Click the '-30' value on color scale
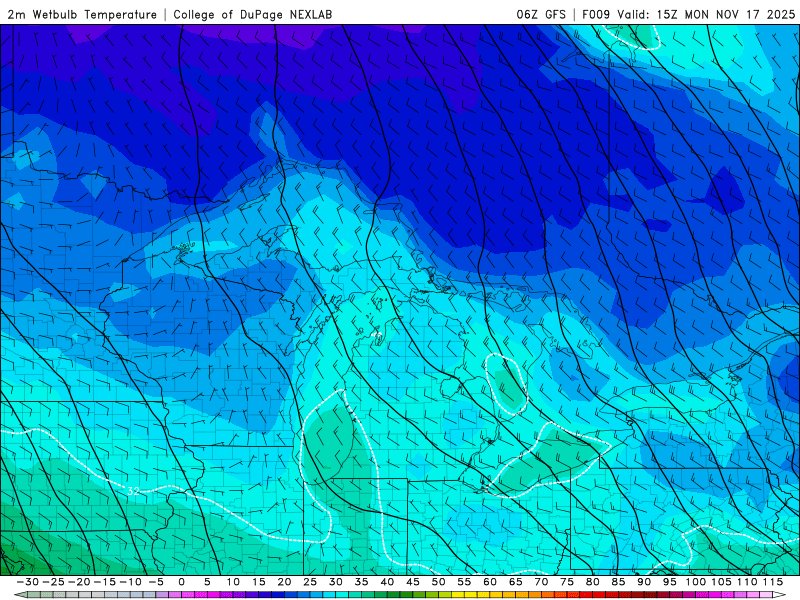This screenshot has height=600, width=800. coord(28,582)
